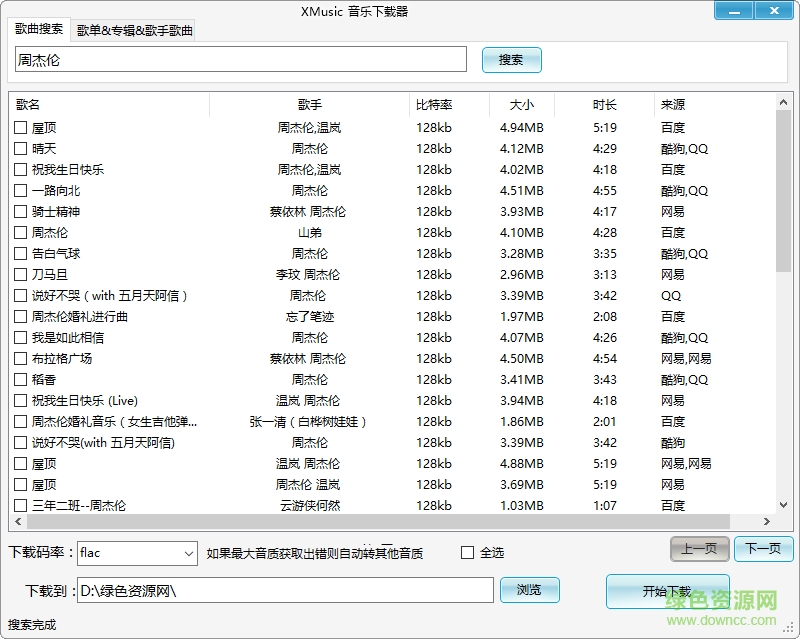Open the 下载码率 format dropdown

(189, 554)
